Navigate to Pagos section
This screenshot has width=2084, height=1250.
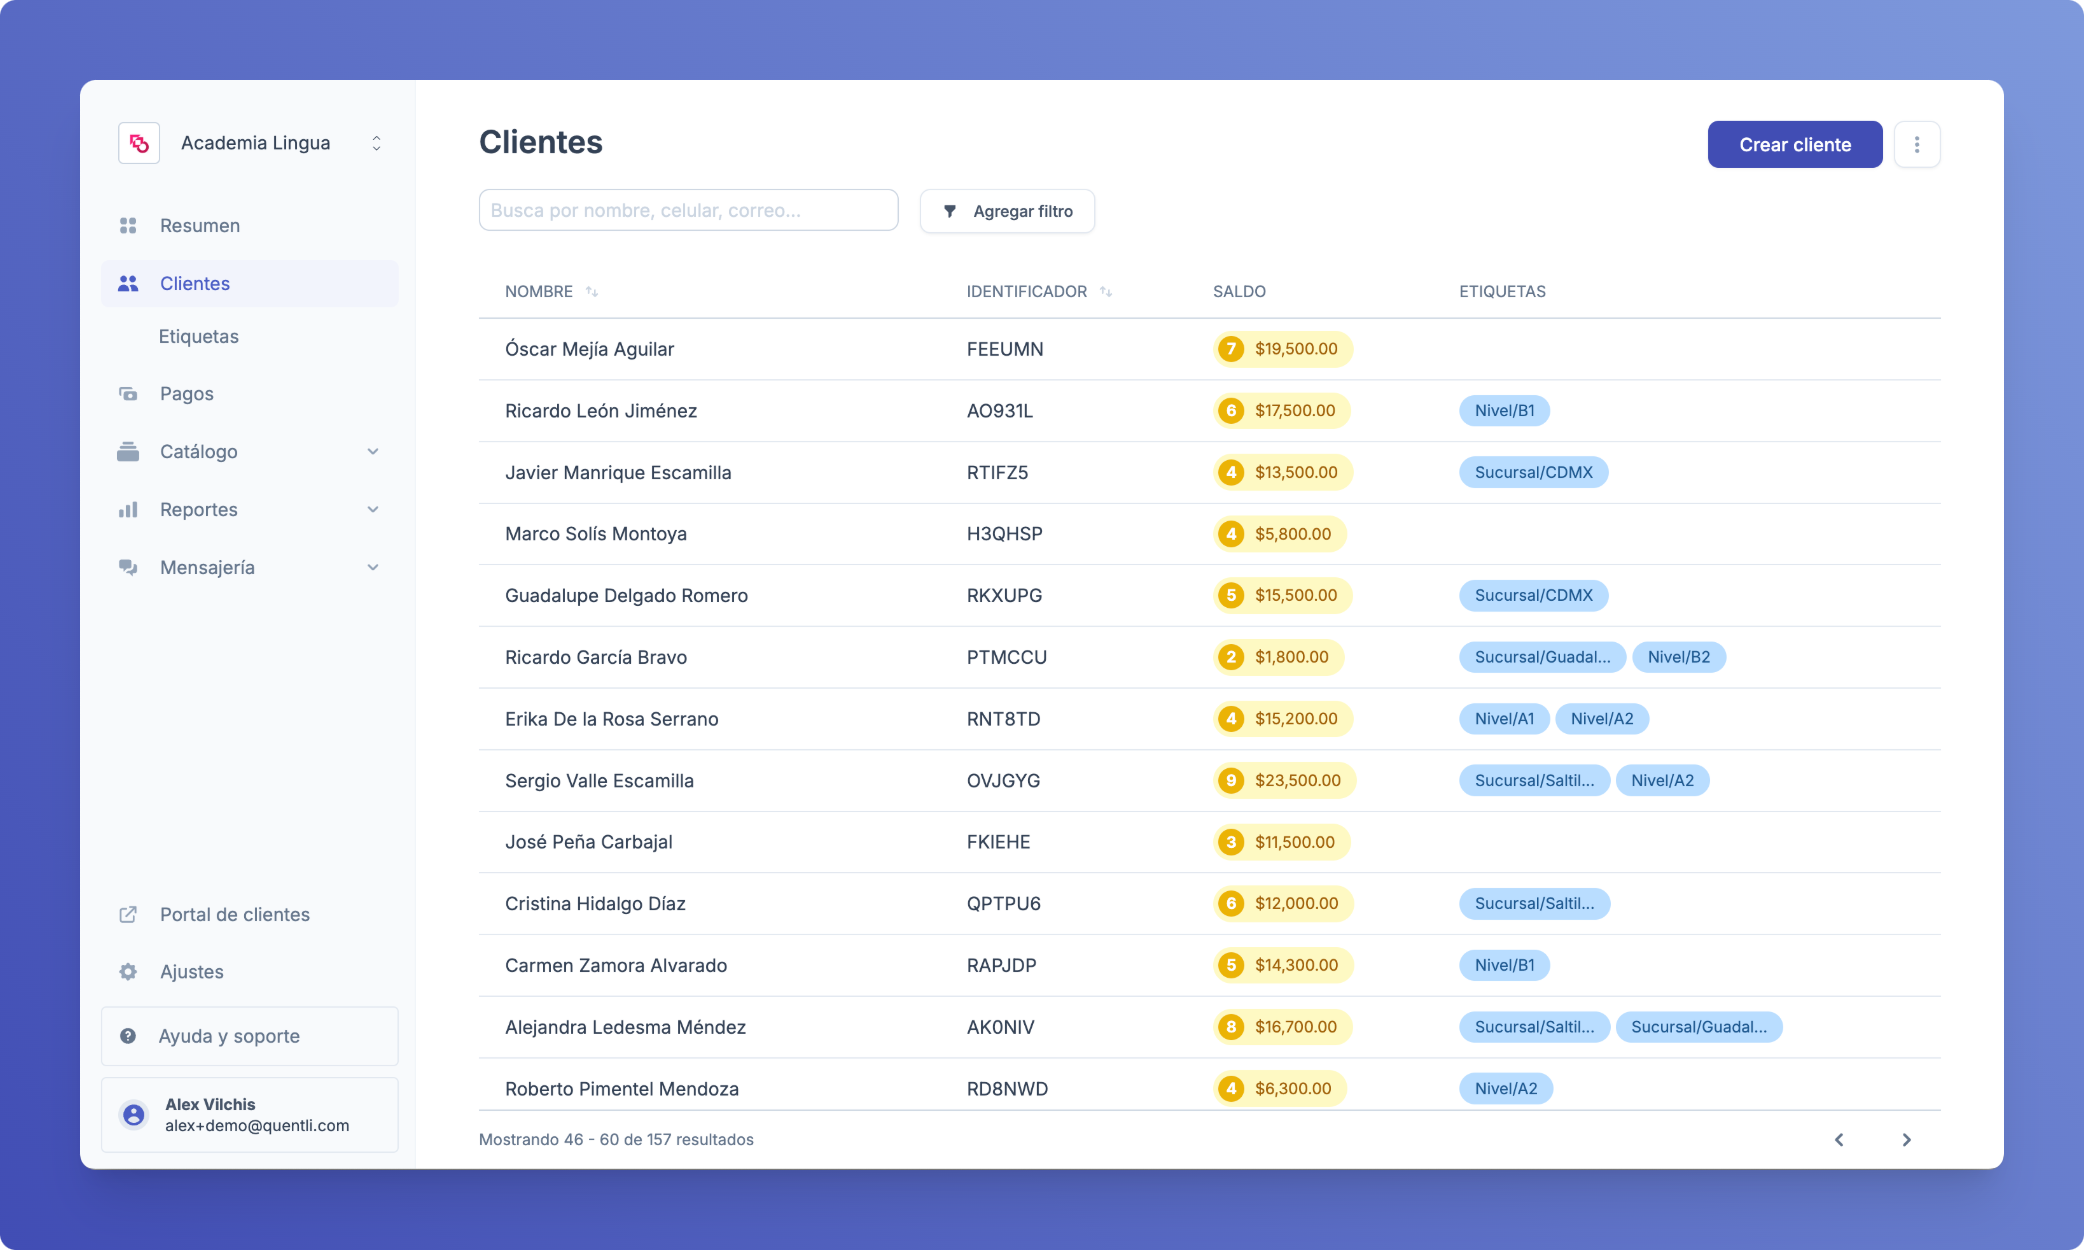tap(186, 394)
